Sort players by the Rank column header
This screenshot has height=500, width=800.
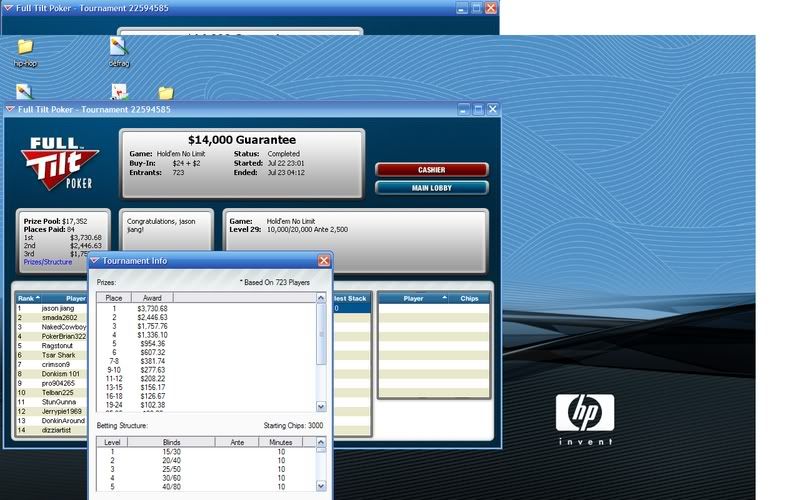click(x=29, y=298)
